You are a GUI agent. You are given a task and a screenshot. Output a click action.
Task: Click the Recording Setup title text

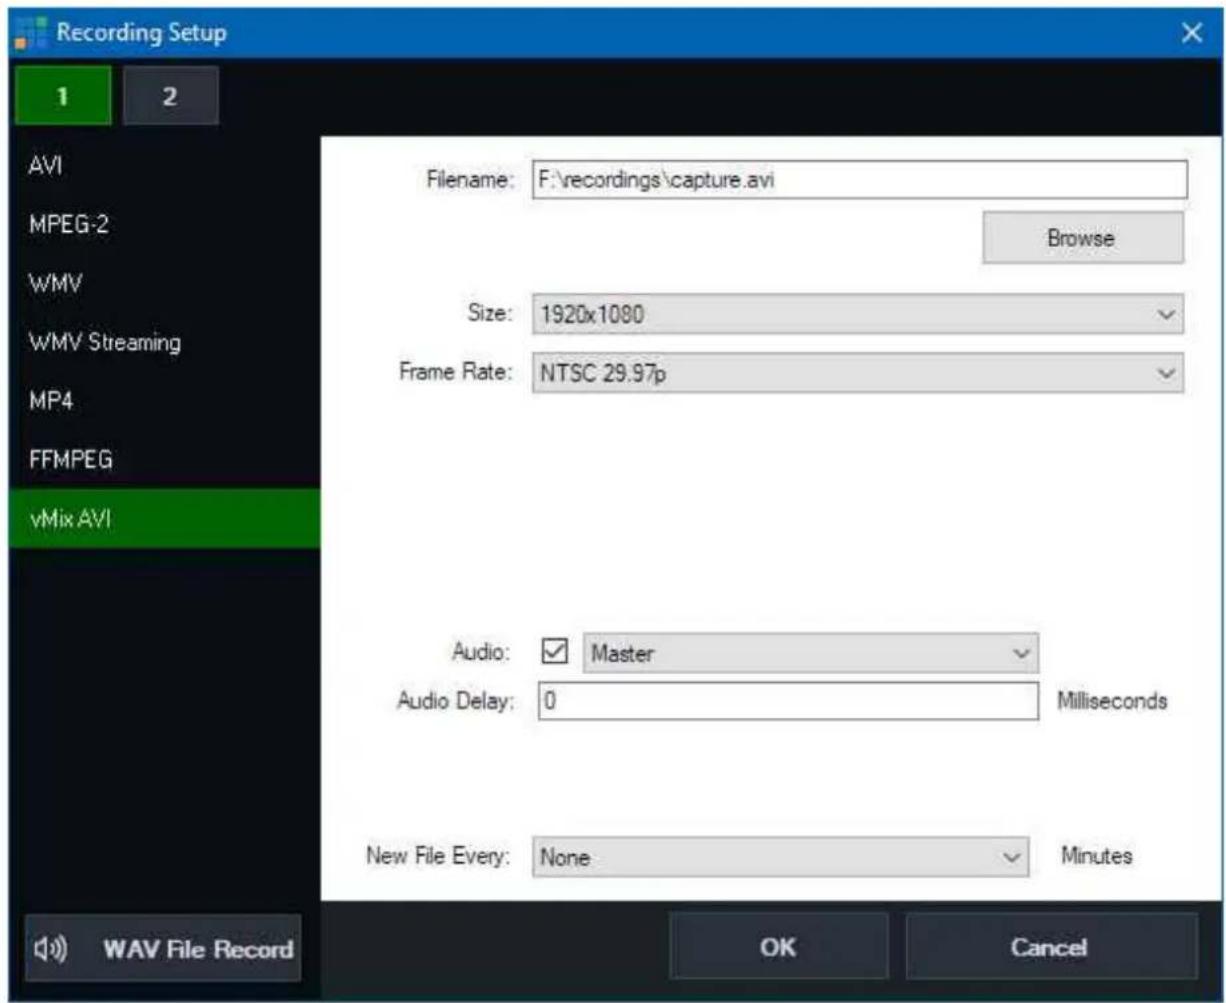coord(141,32)
